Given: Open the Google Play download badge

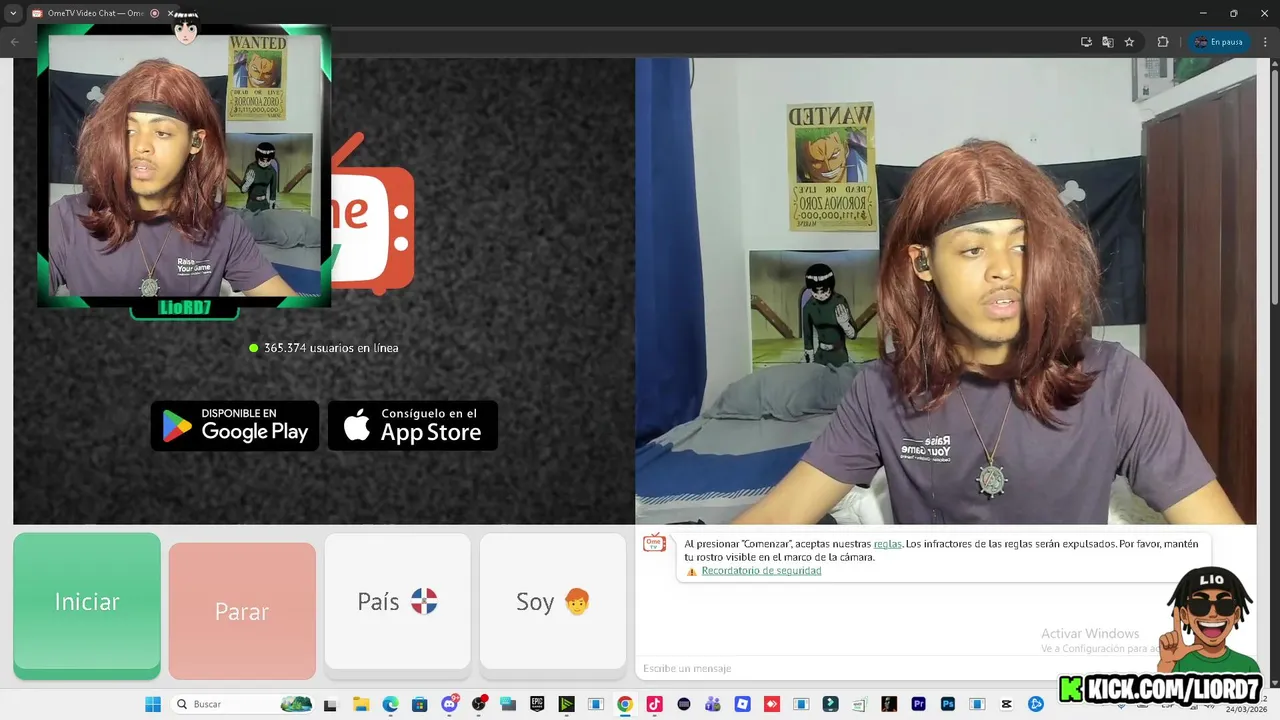Looking at the screenshot, I should click(x=235, y=426).
